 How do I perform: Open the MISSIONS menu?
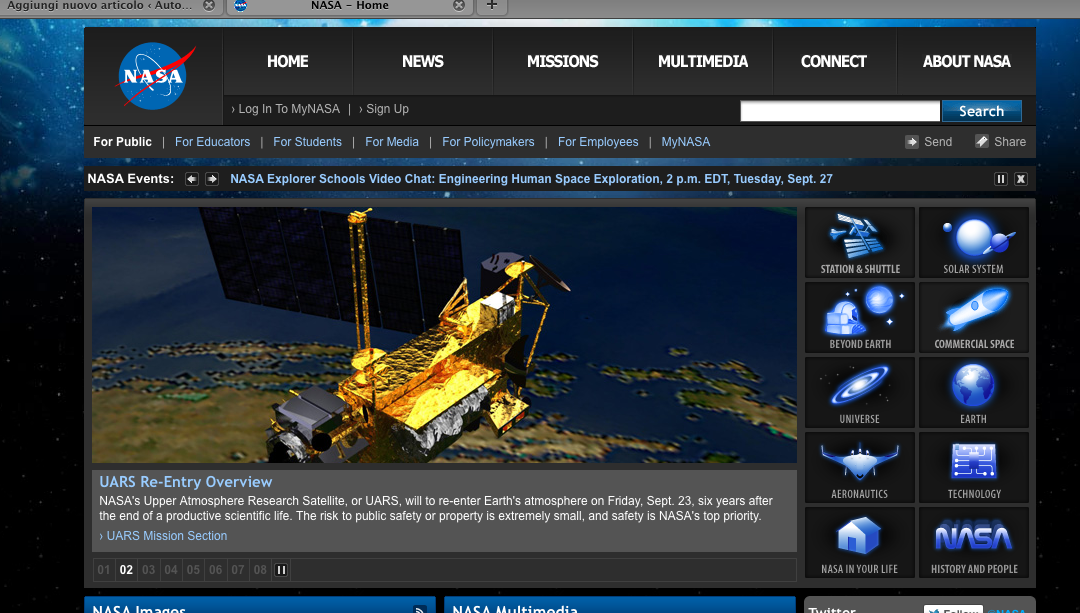(x=563, y=61)
